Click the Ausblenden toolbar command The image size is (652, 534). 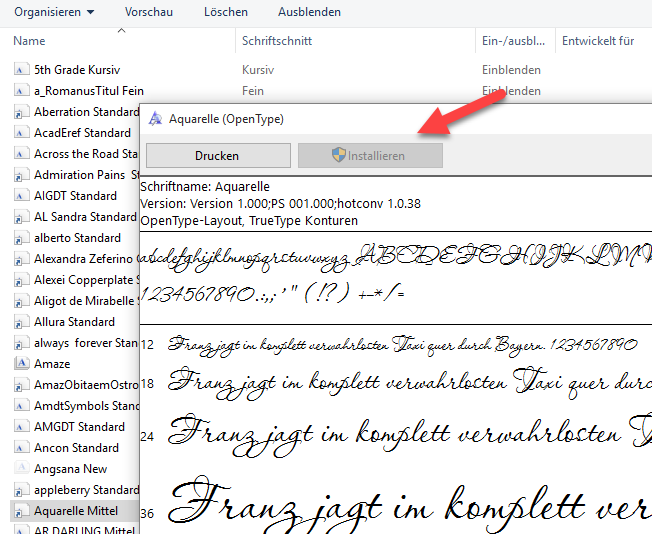[x=311, y=12]
